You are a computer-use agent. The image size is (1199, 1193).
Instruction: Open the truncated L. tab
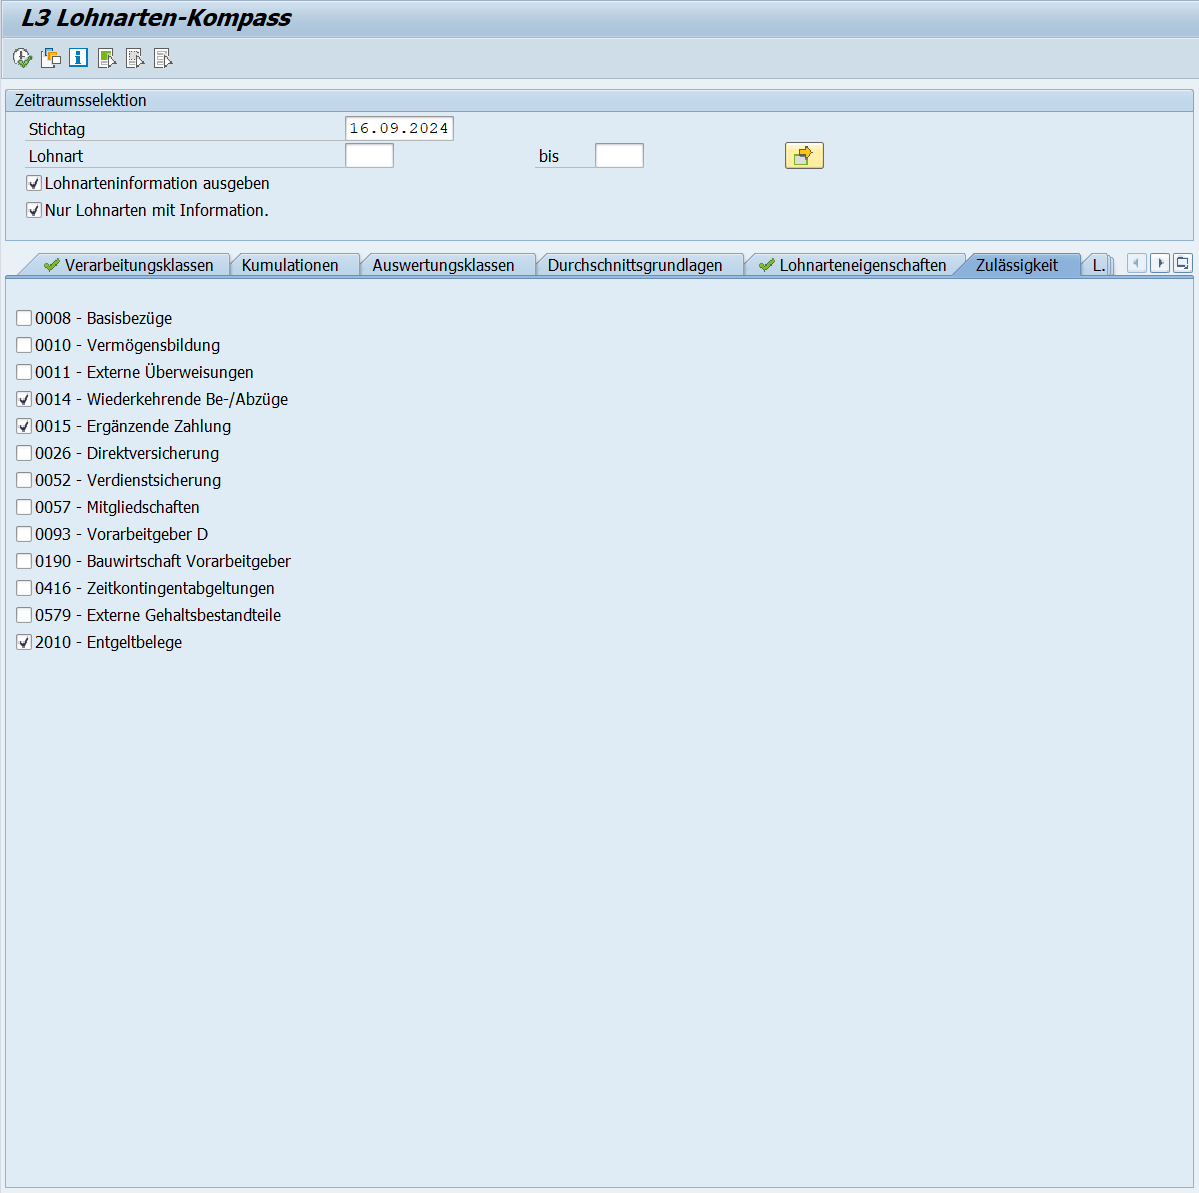(x=1099, y=265)
